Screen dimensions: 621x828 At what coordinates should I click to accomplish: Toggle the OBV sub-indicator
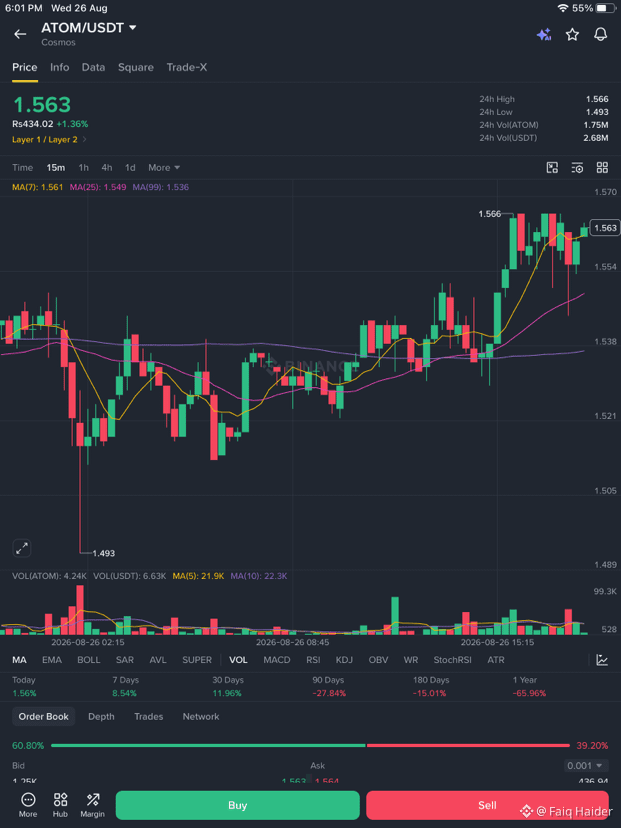378,660
